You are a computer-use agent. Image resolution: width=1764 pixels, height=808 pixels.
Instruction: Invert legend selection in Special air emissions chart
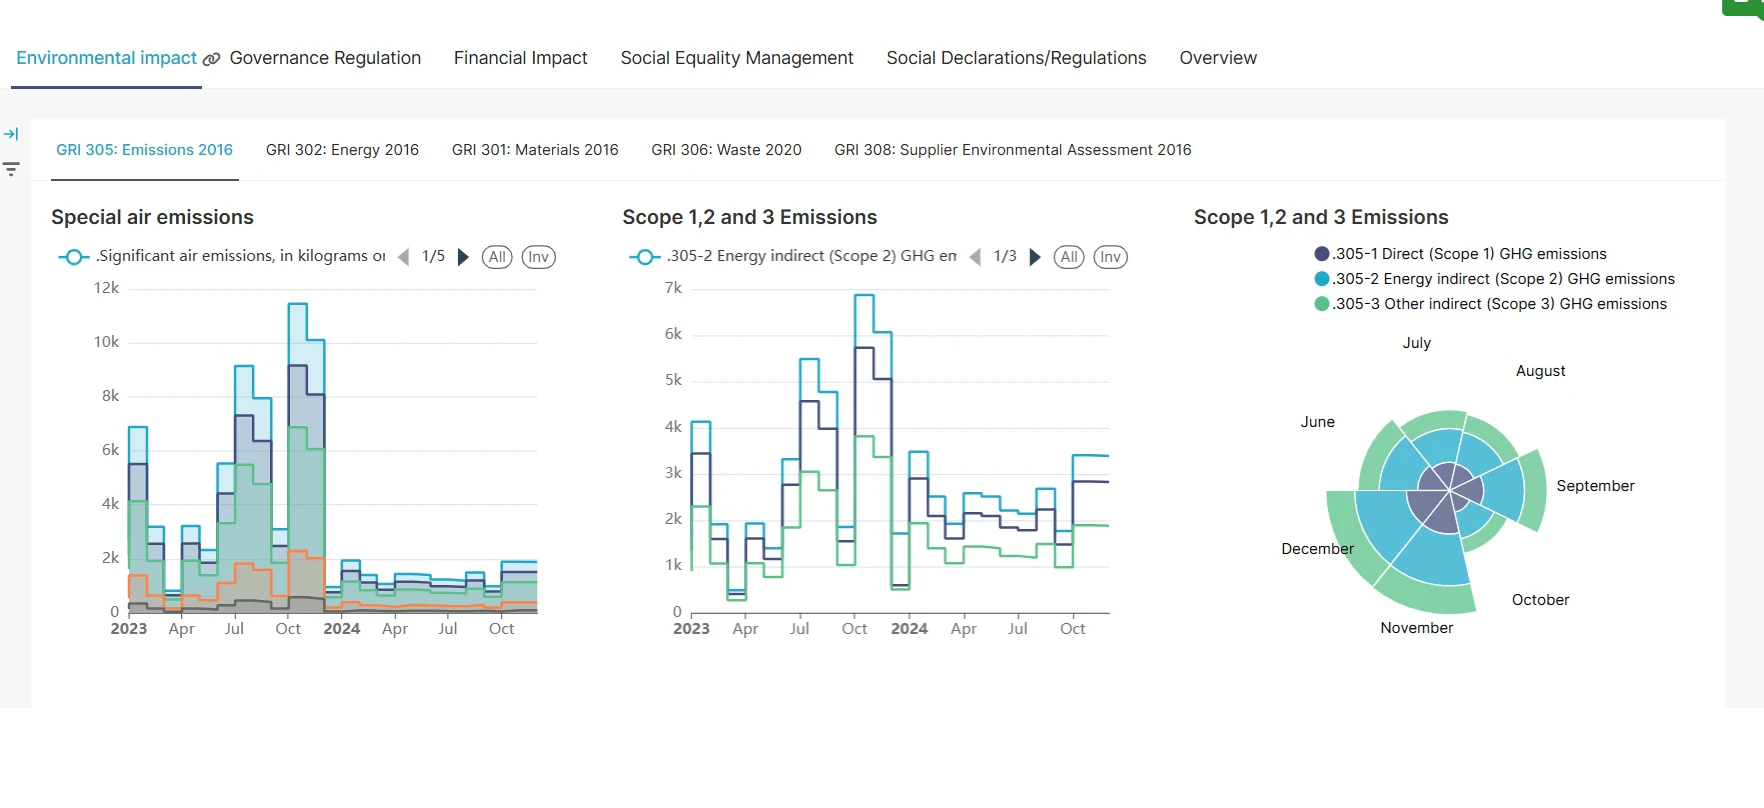538,257
